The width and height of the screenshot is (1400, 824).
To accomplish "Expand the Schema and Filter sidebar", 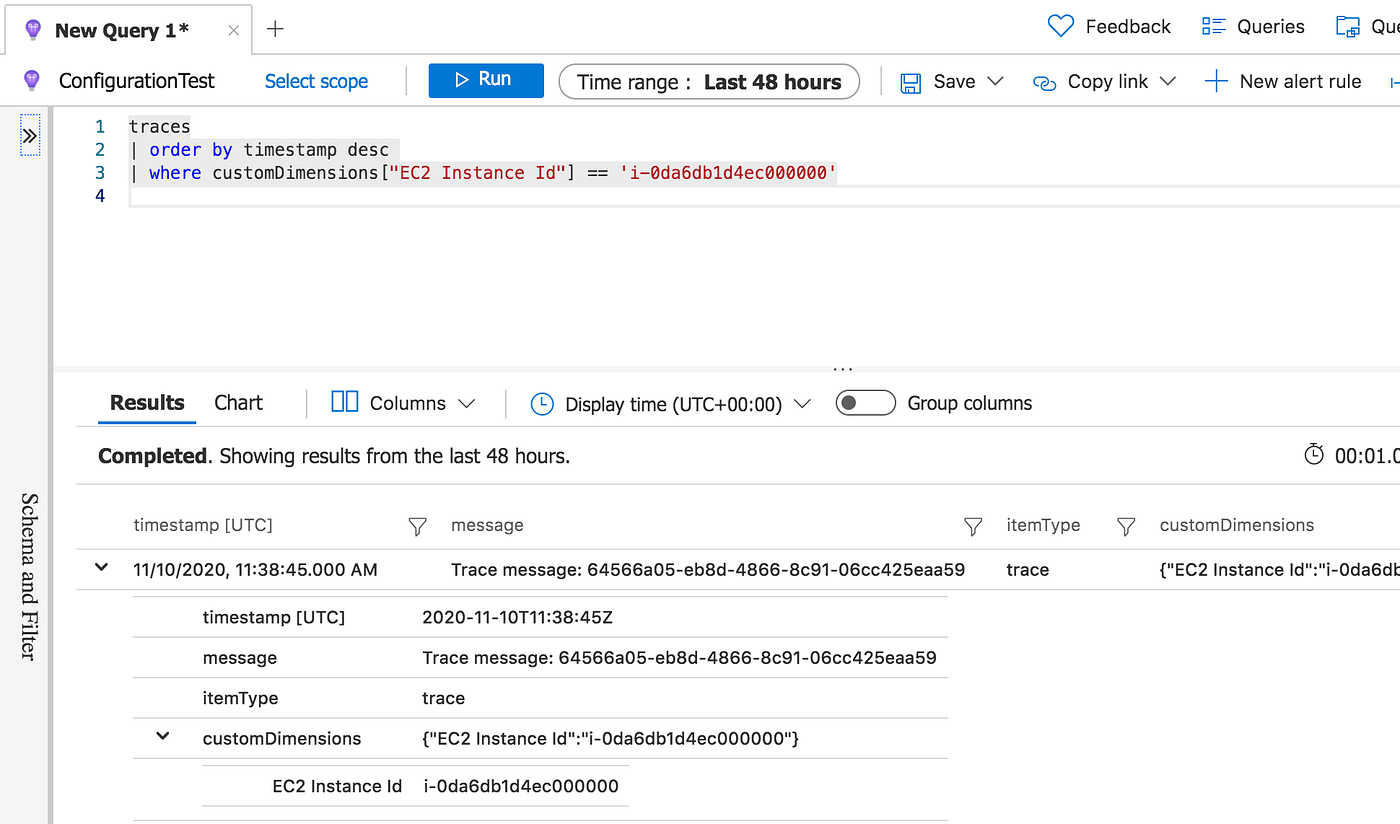I will tap(29, 134).
